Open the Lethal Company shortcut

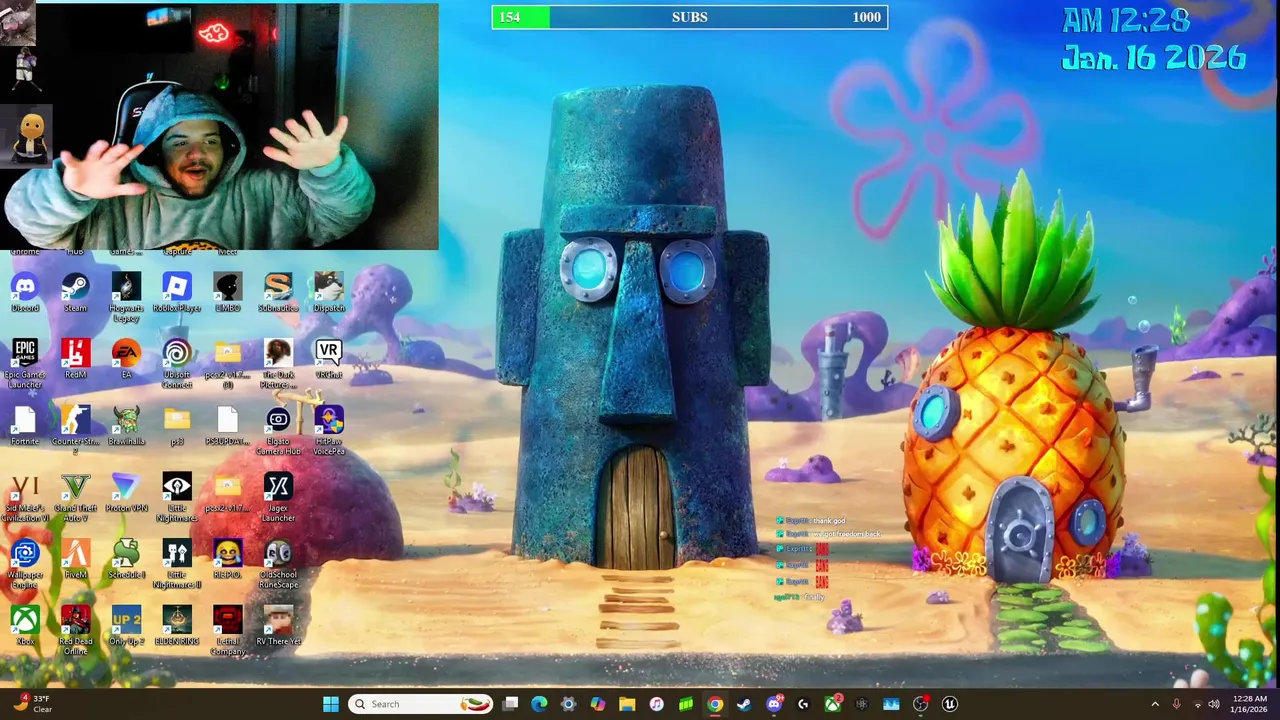(227, 630)
